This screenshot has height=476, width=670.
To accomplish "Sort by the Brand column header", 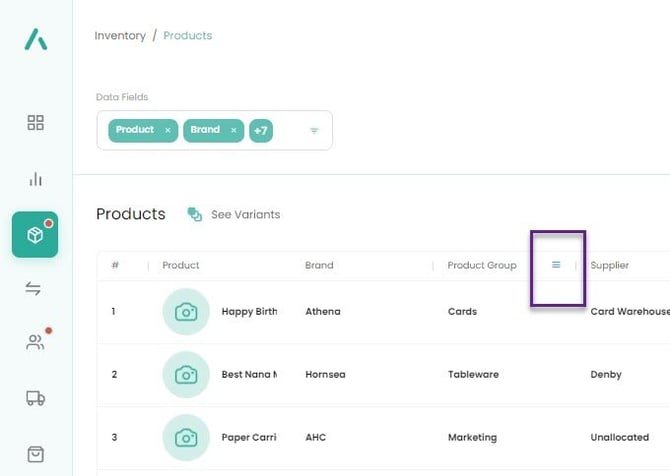I will (x=319, y=265).
